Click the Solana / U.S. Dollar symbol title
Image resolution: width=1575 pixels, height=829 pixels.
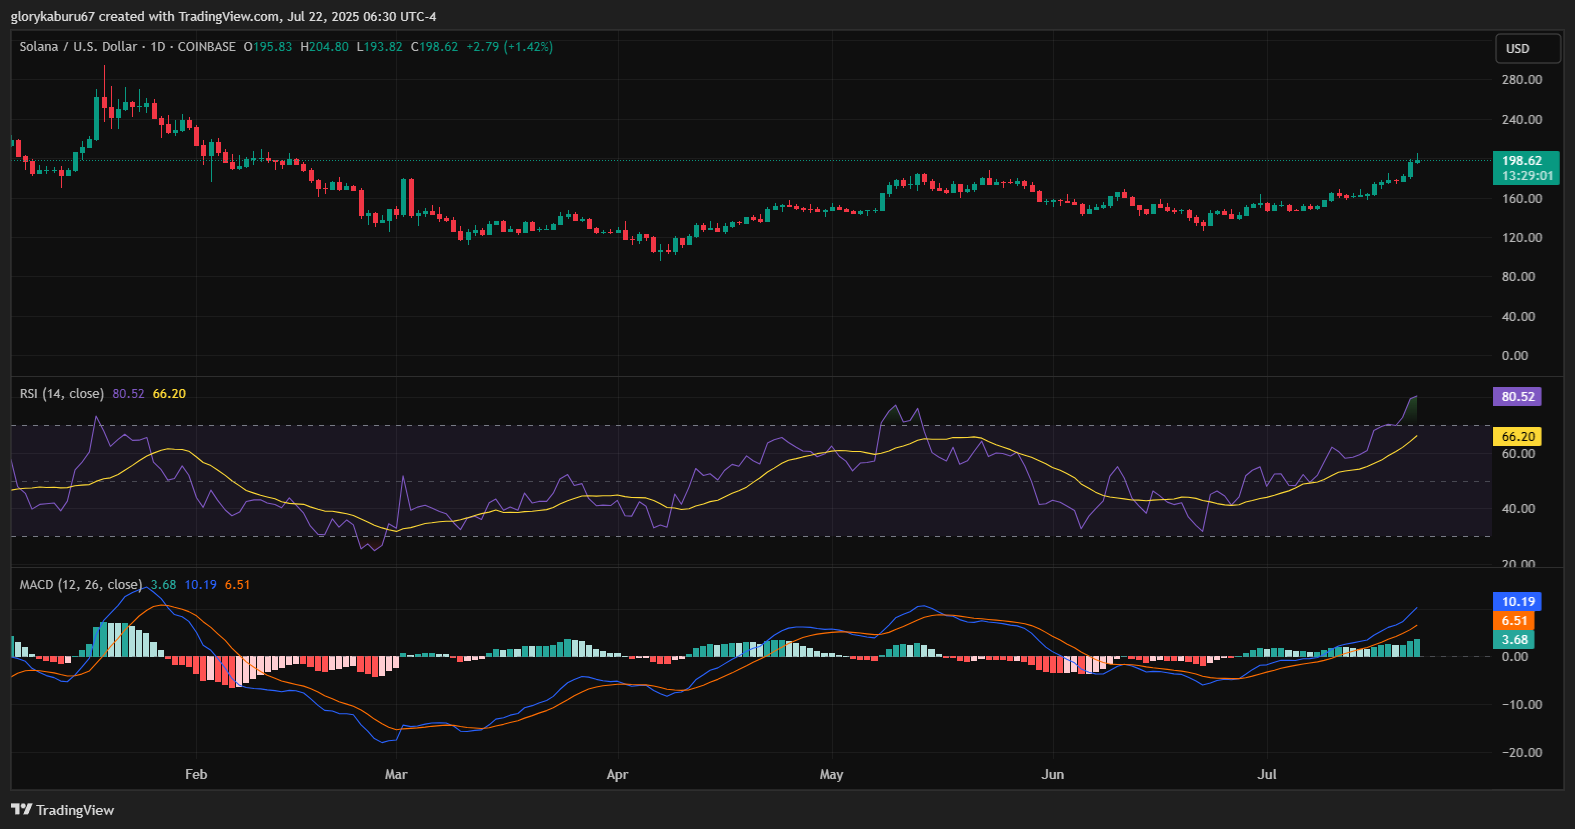coord(78,47)
